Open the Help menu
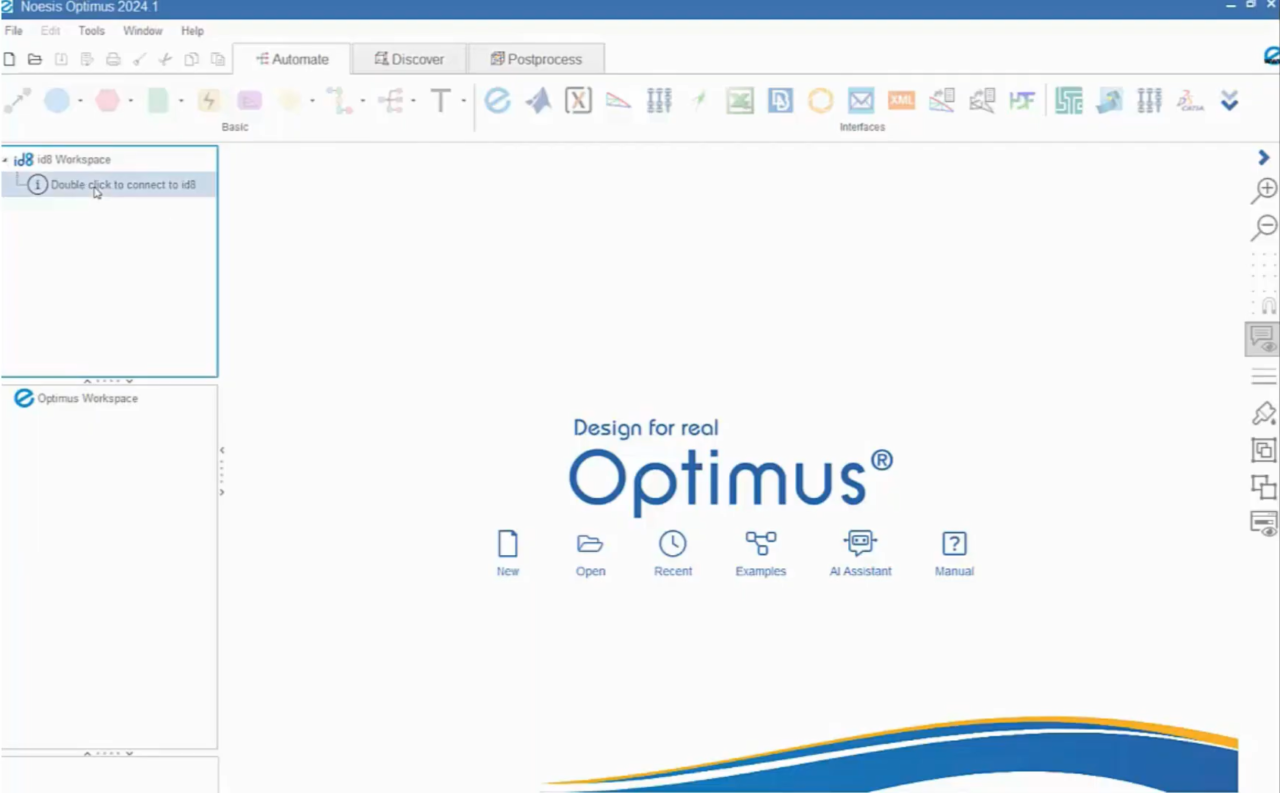 coord(192,31)
